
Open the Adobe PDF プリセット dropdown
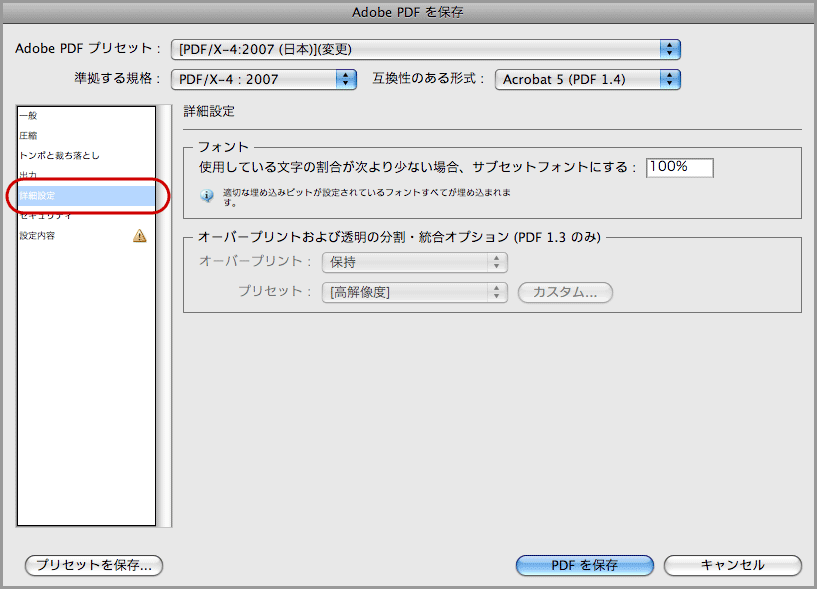coord(426,50)
